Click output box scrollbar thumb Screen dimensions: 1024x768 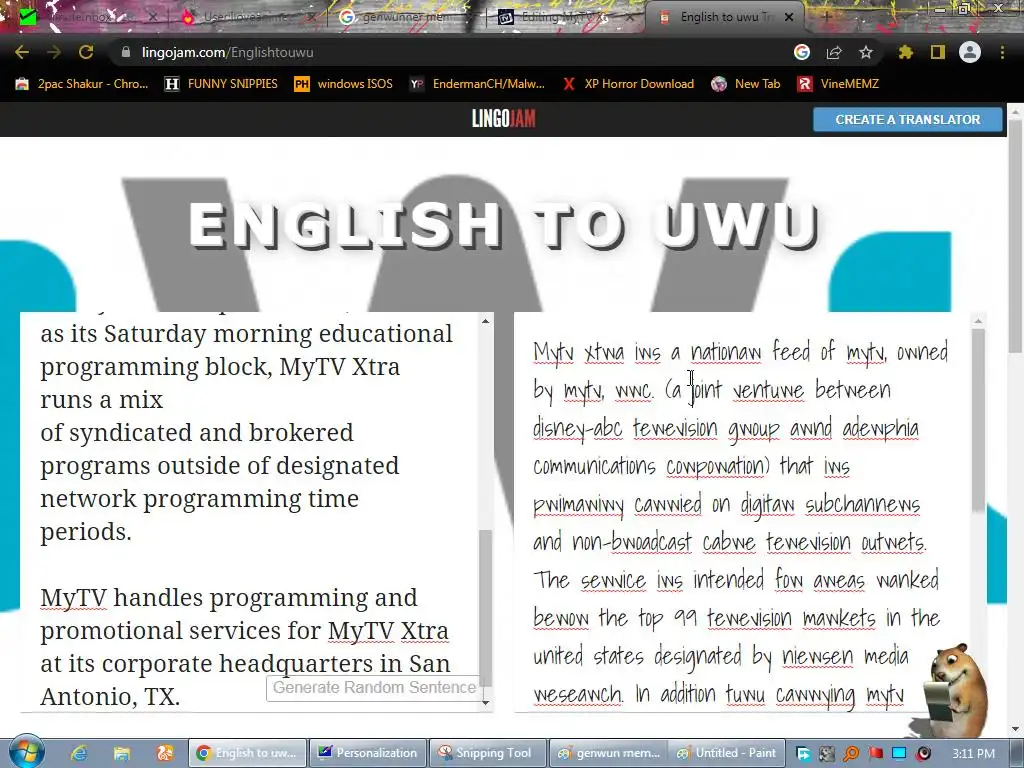978,421
